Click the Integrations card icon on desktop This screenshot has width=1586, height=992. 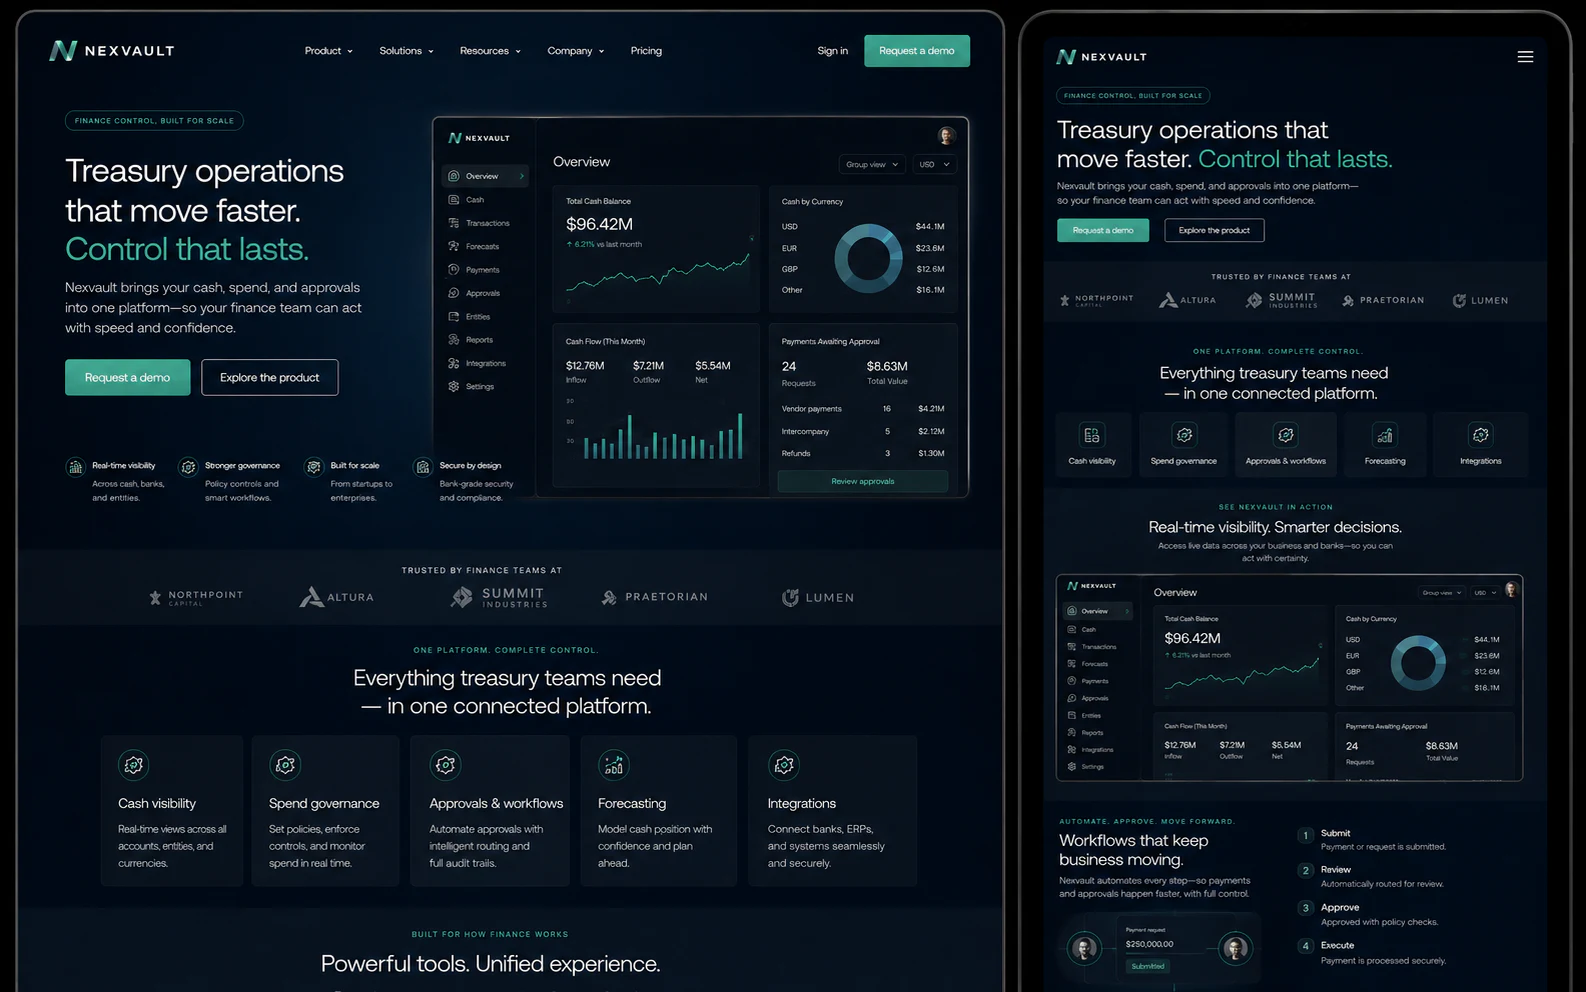(x=784, y=765)
